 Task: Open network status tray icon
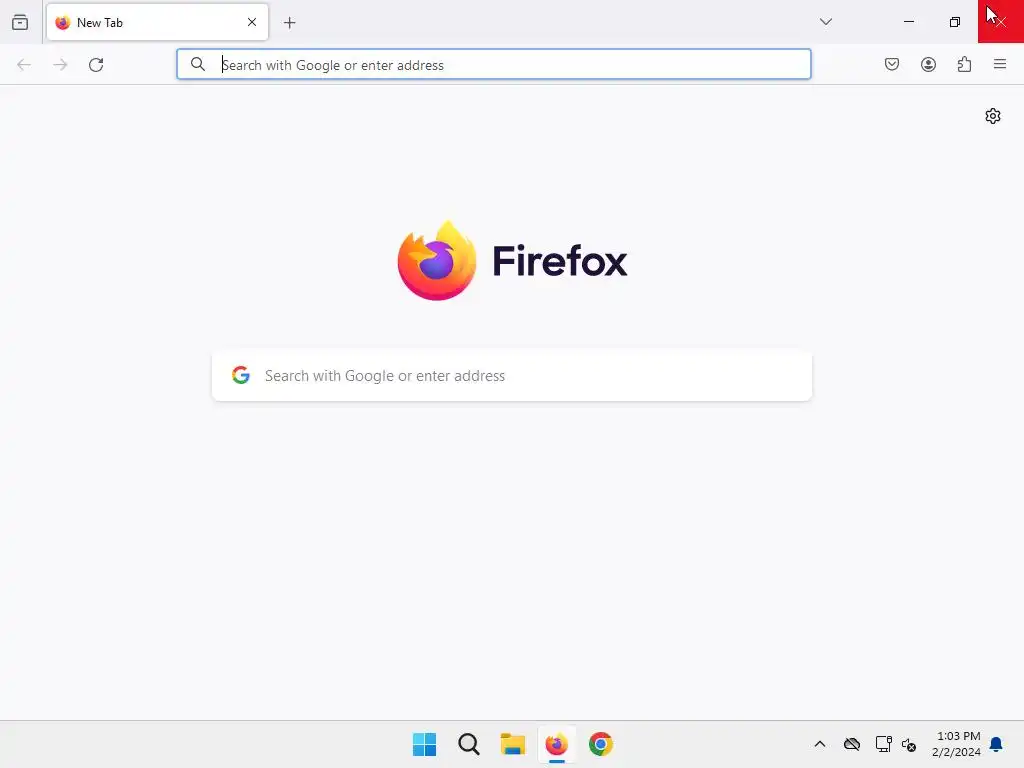884,744
